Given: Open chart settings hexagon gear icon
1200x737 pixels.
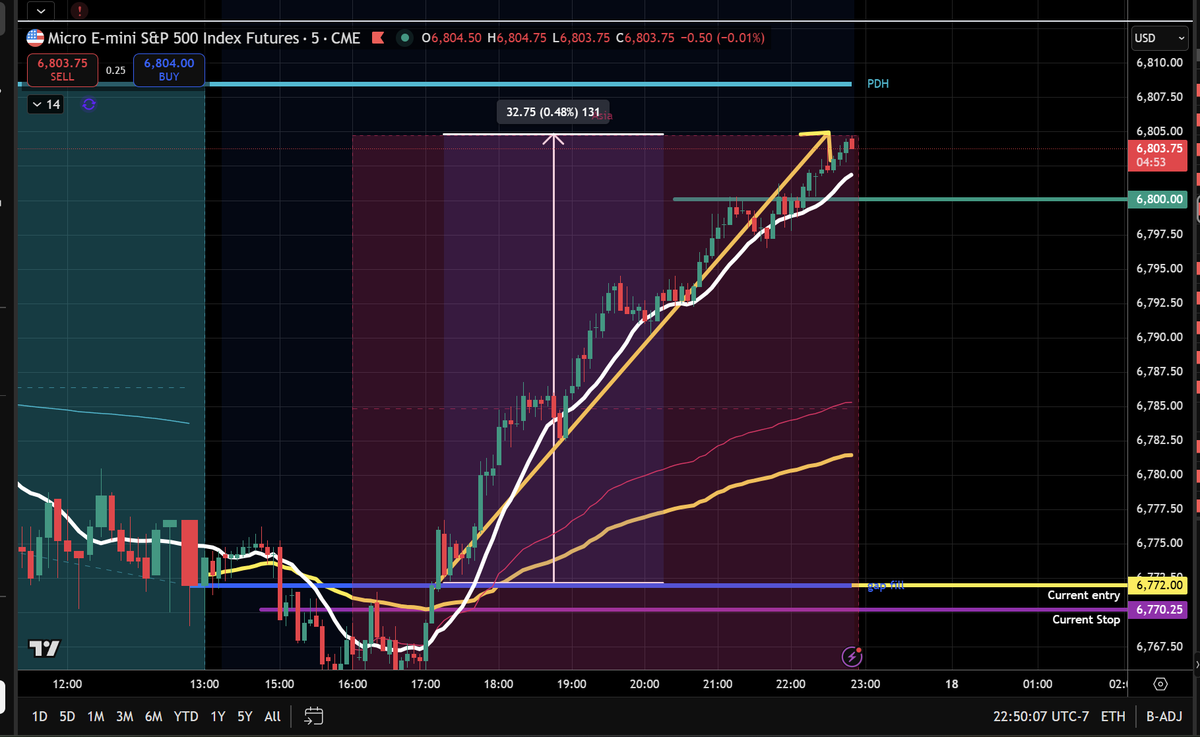Looking at the screenshot, I should pos(1160,684).
